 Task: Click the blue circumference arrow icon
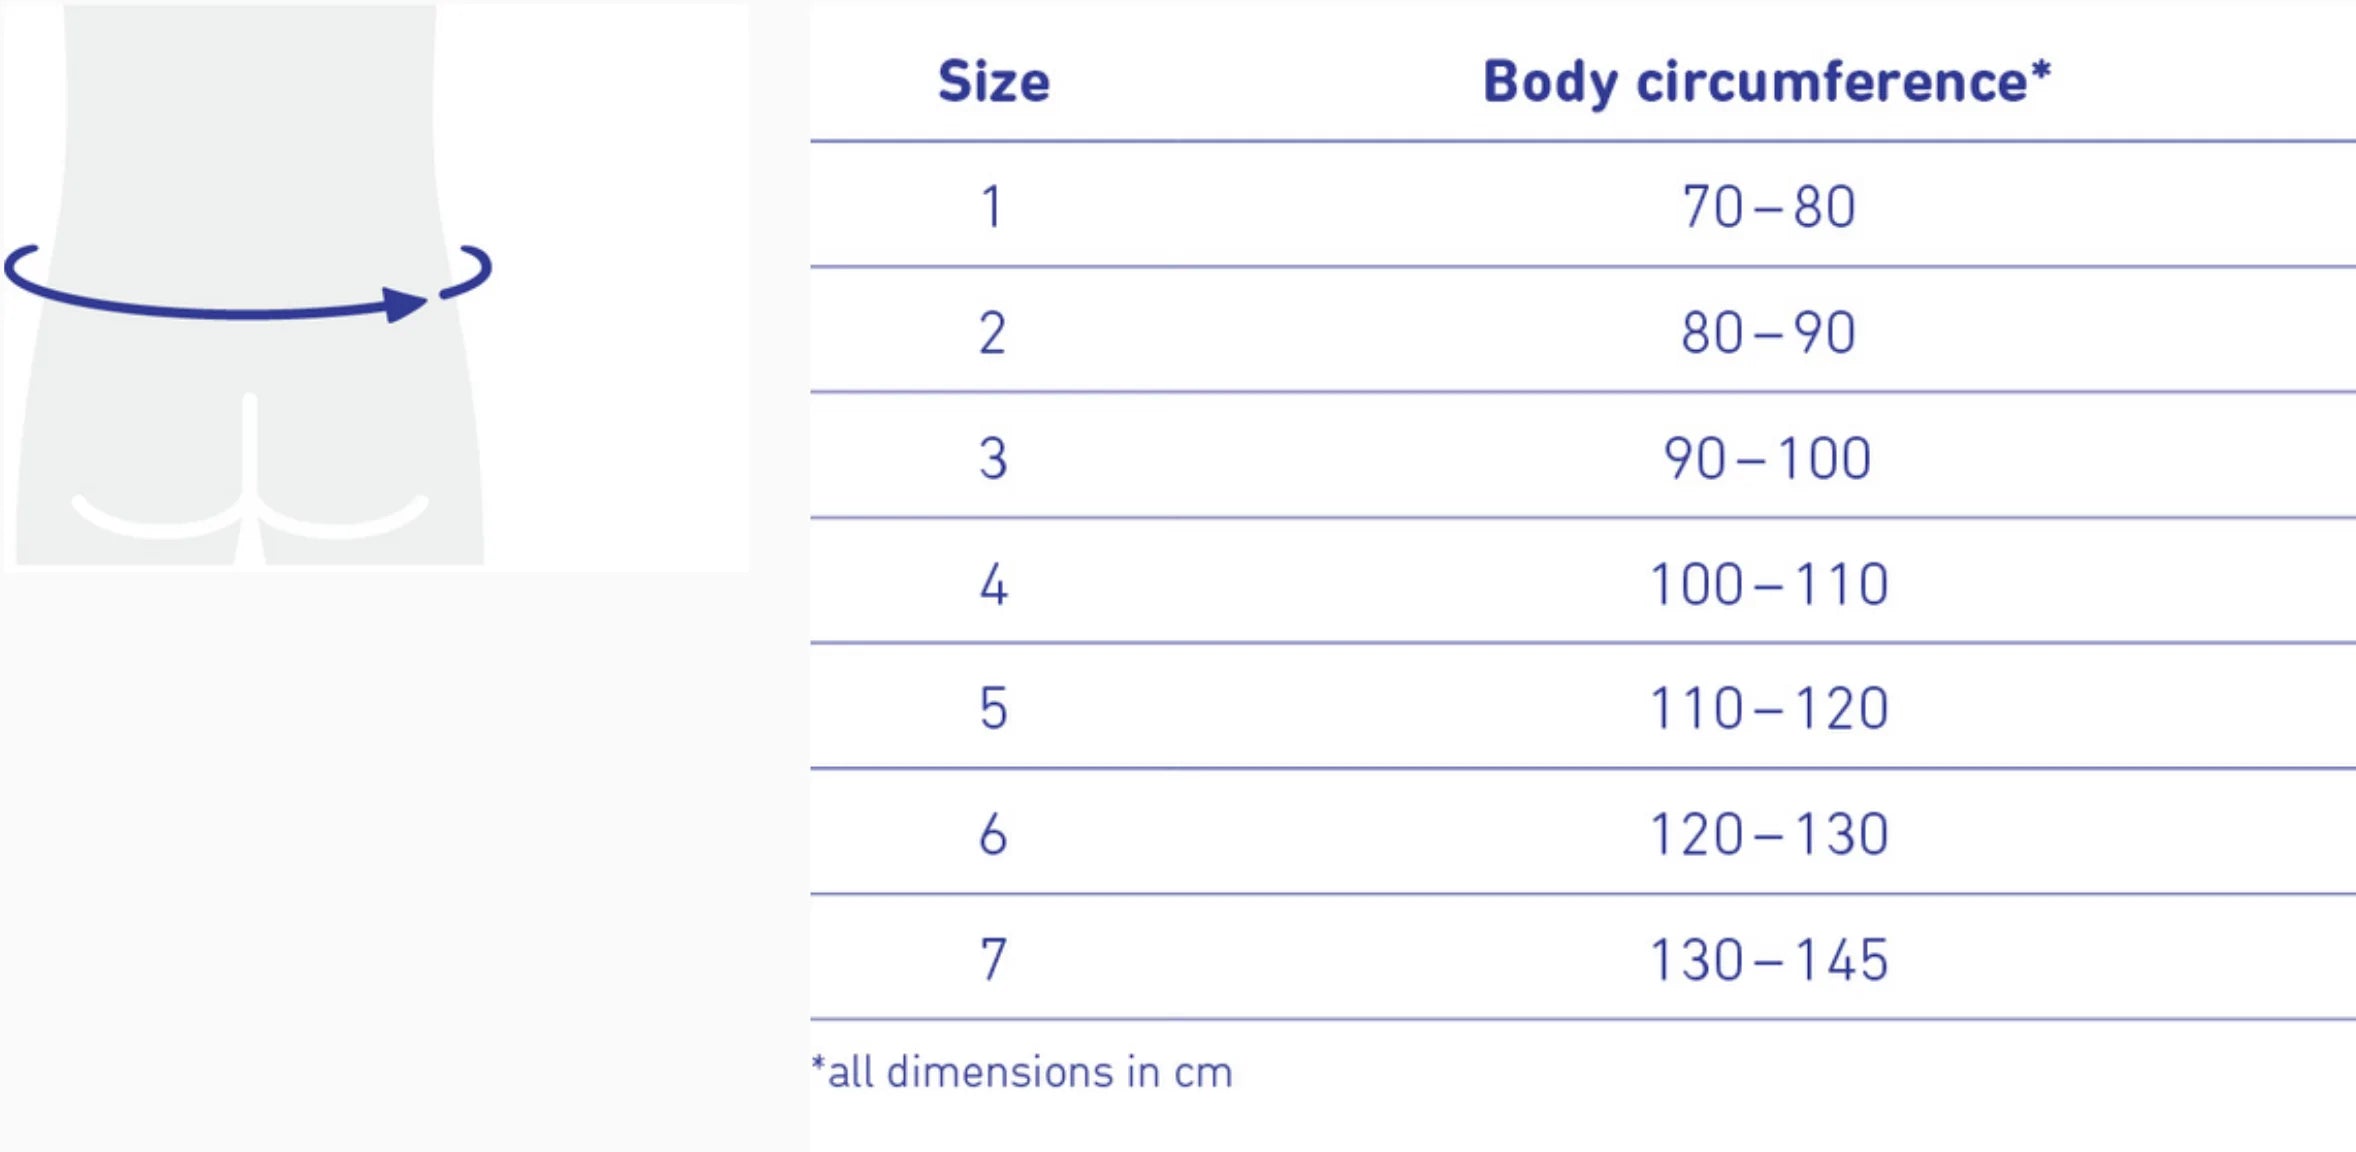248,283
